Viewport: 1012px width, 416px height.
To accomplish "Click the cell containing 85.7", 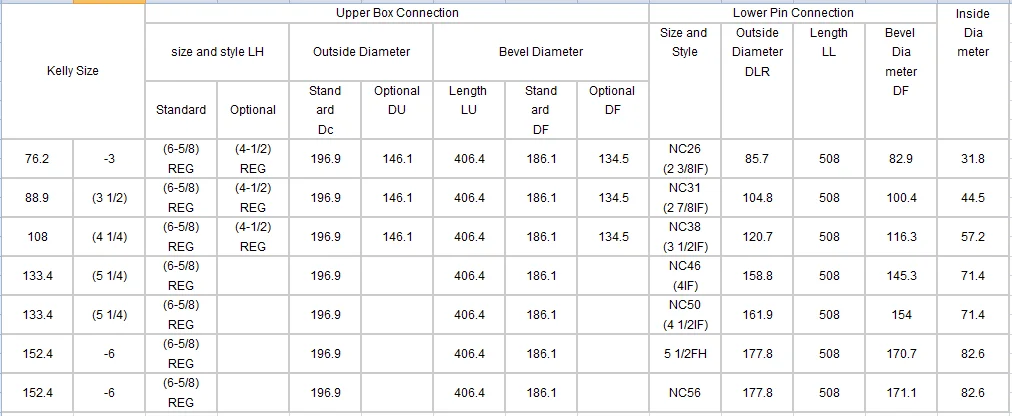I will click(x=757, y=158).
